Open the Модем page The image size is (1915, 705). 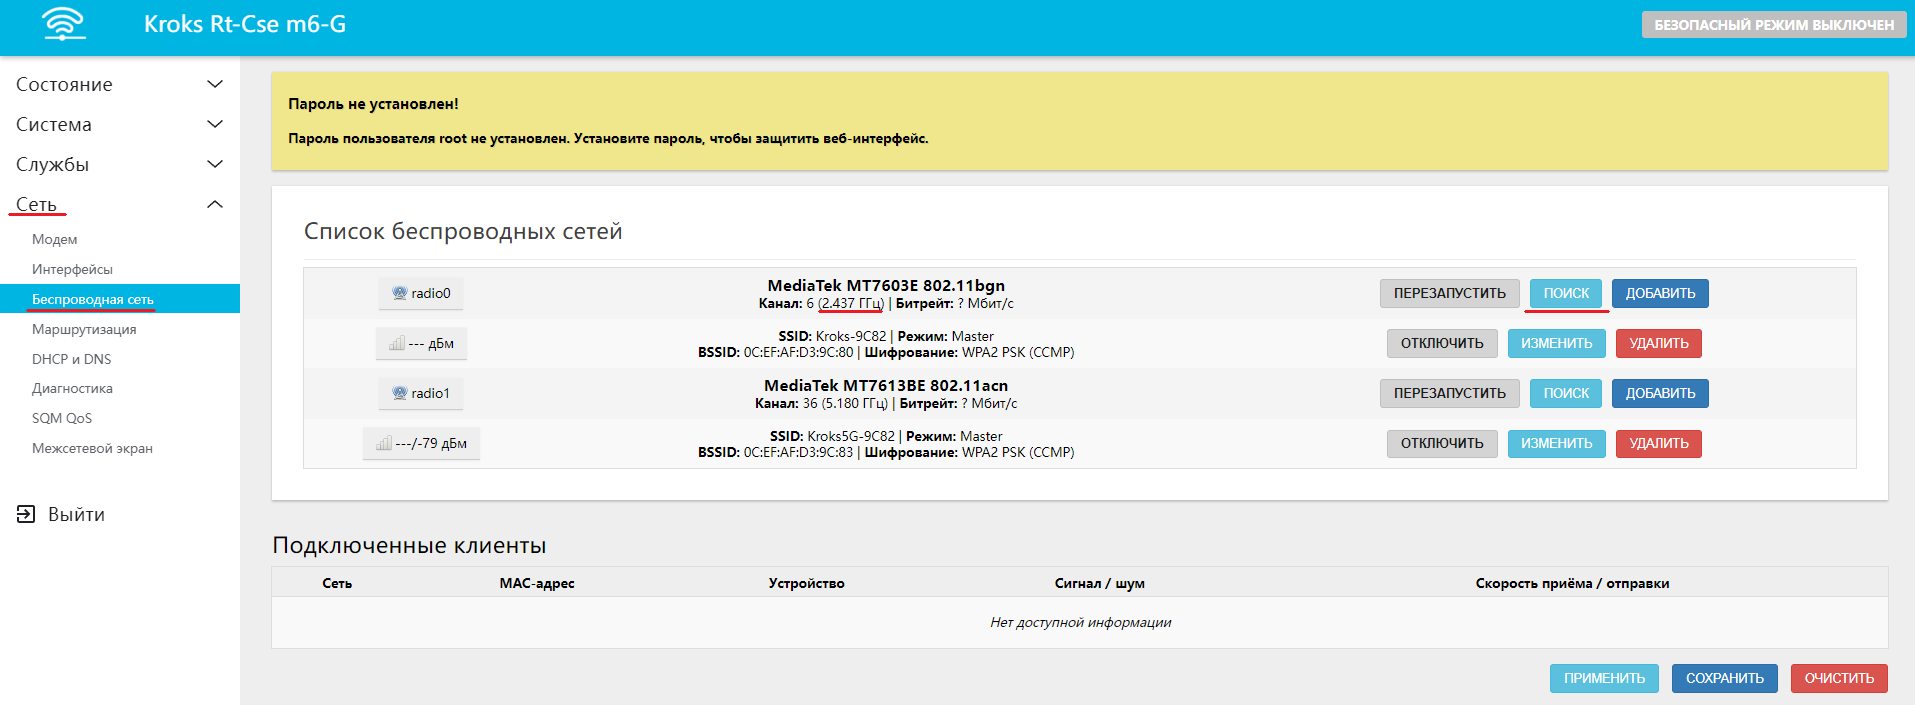(54, 239)
